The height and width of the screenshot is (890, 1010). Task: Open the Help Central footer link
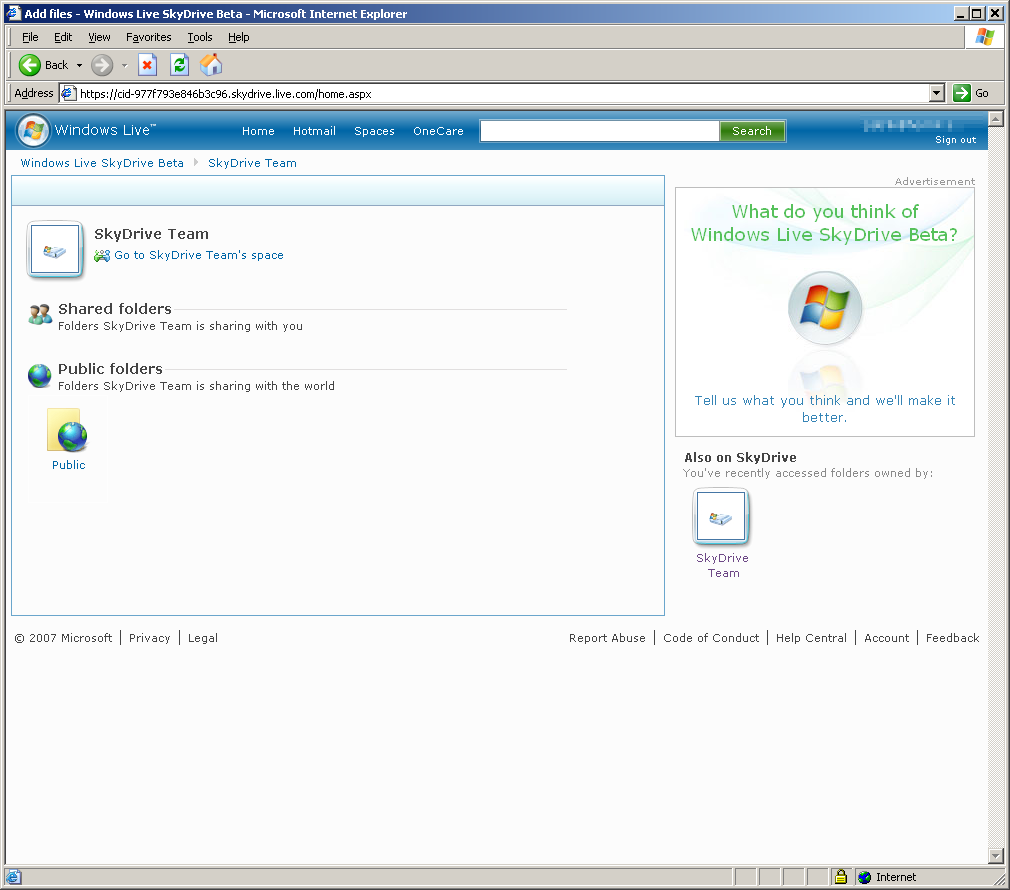pyautogui.click(x=811, y=638)
